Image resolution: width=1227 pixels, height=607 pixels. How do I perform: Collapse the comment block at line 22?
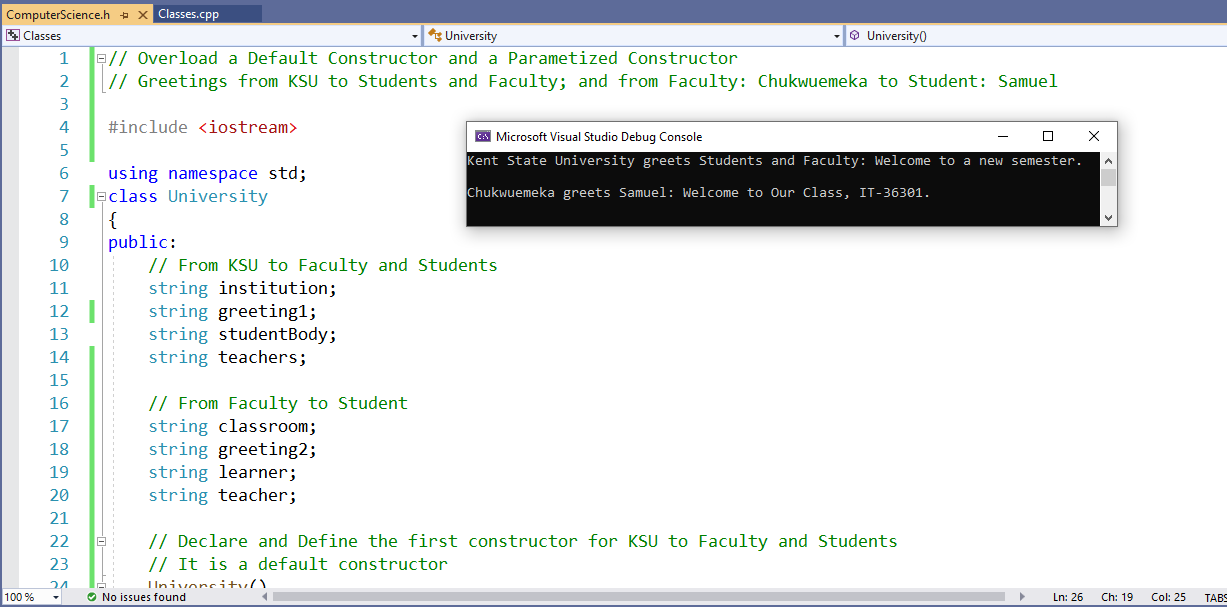tap(101, 541)
